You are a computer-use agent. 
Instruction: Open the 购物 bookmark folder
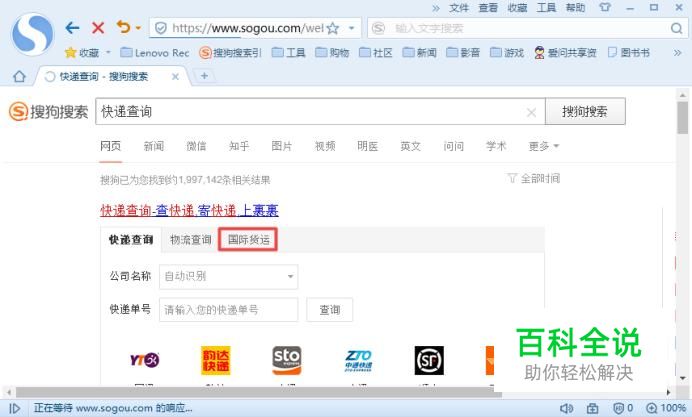[332, 53]
